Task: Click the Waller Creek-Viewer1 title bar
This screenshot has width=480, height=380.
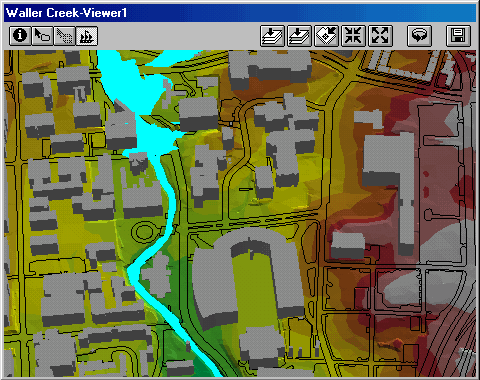Action: pos(240,13)
